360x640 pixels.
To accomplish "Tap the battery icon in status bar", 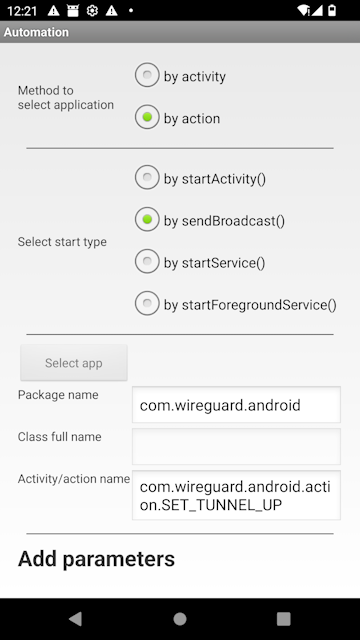I will pyautogui.click(x=332, y=11).
